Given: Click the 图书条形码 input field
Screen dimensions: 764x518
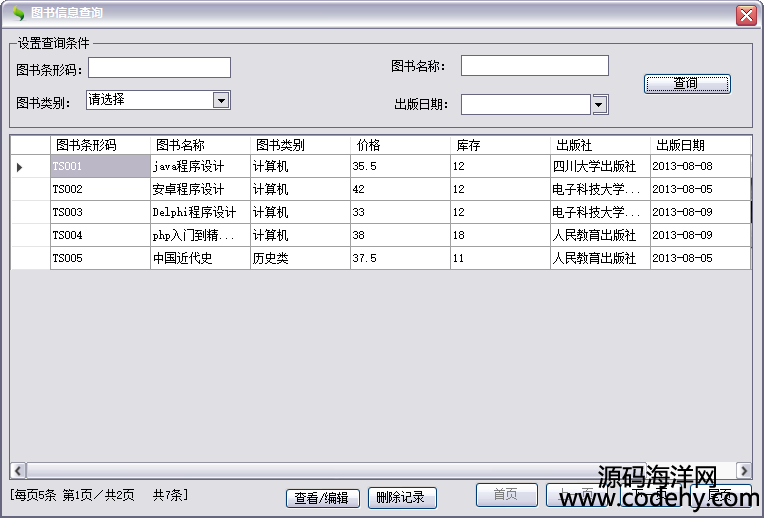Looking at the screenshot, I should click(x=159, y=68).
